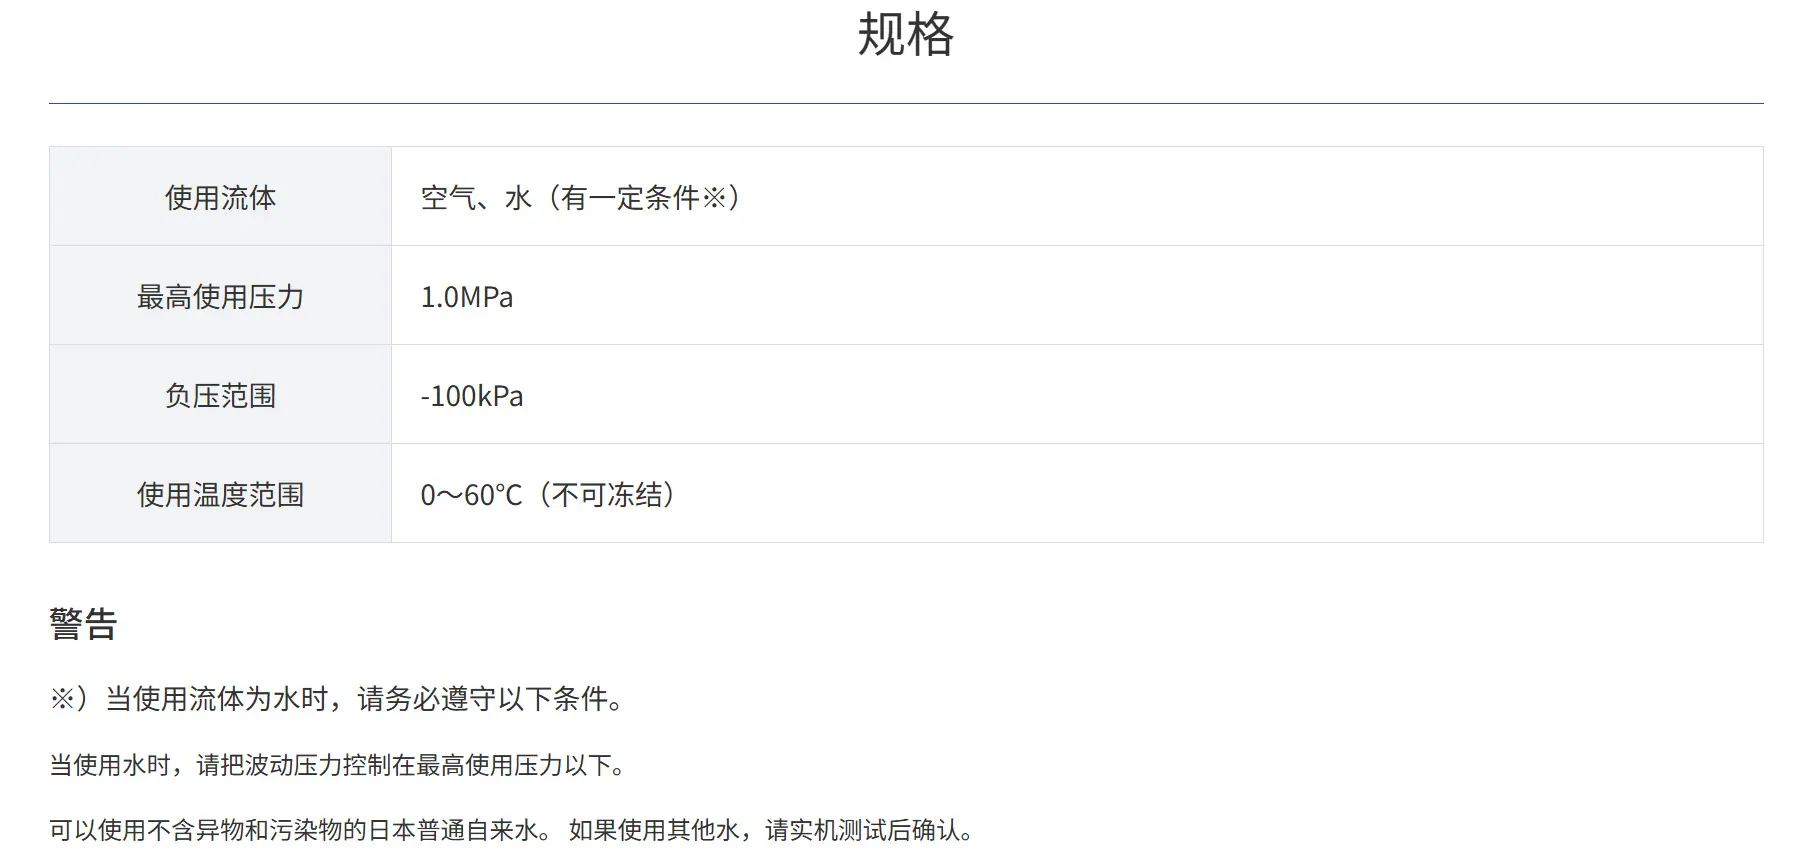Click the 可以使用不含异物 tap water sentence
Viewport: 1813px width, 859px height.
[301, 830]
